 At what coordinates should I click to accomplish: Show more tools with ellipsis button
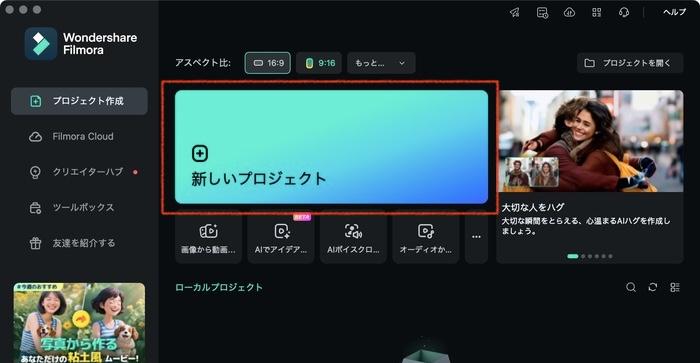(x=476, y=238)
